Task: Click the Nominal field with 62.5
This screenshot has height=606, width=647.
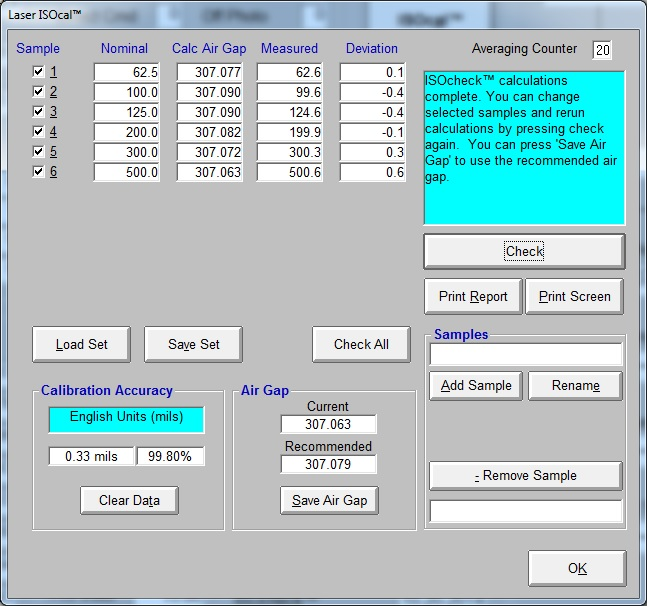Action: pyautogui.click(x=127, y=72)
